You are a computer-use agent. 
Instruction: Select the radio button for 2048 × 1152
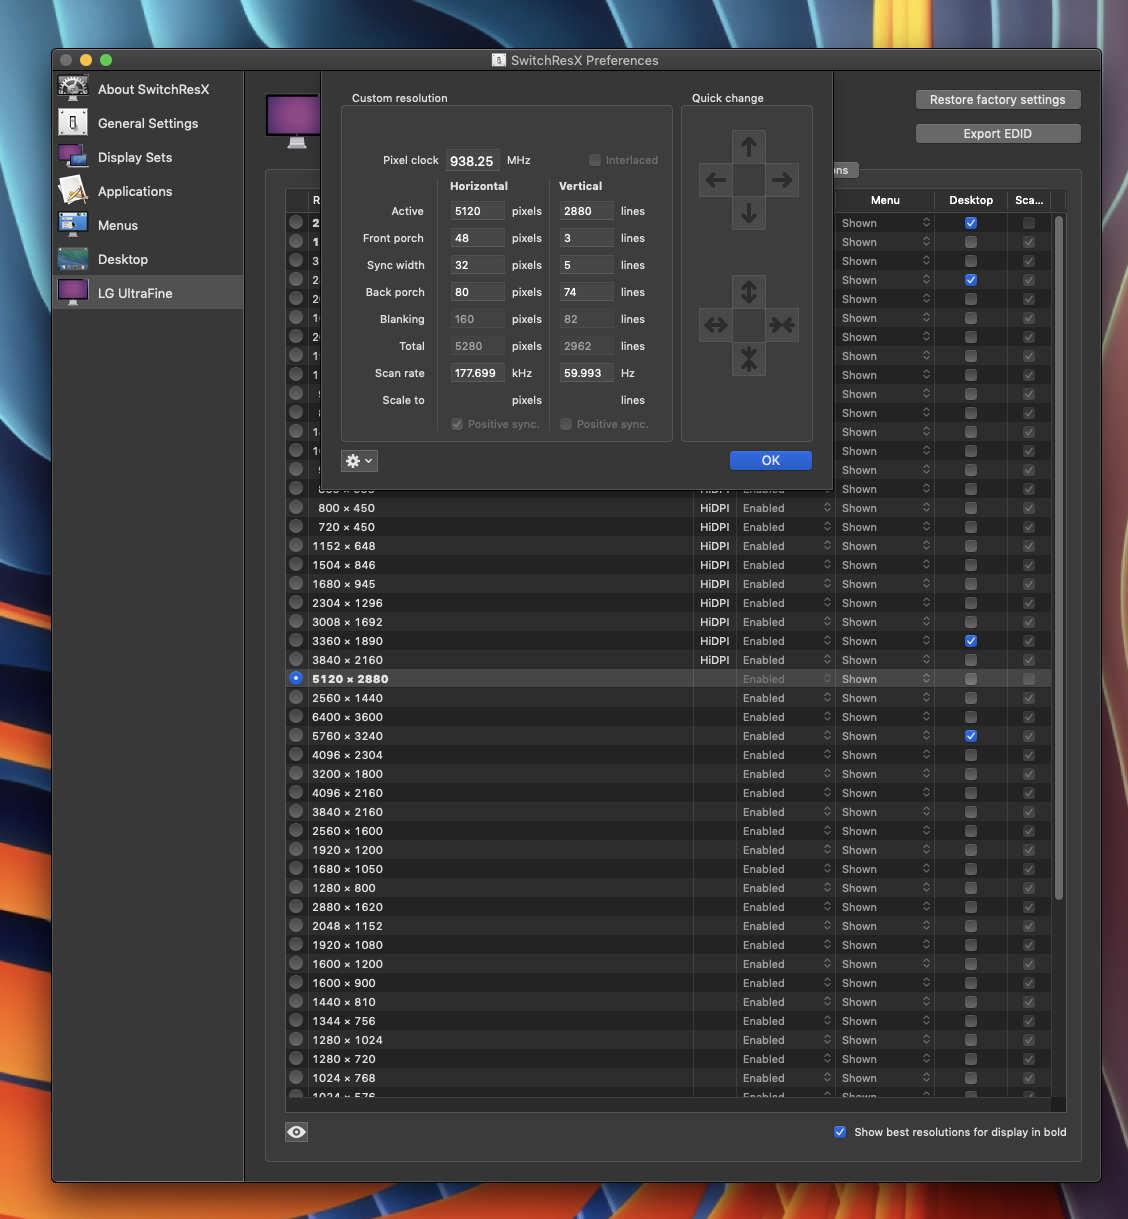[296, 925]
